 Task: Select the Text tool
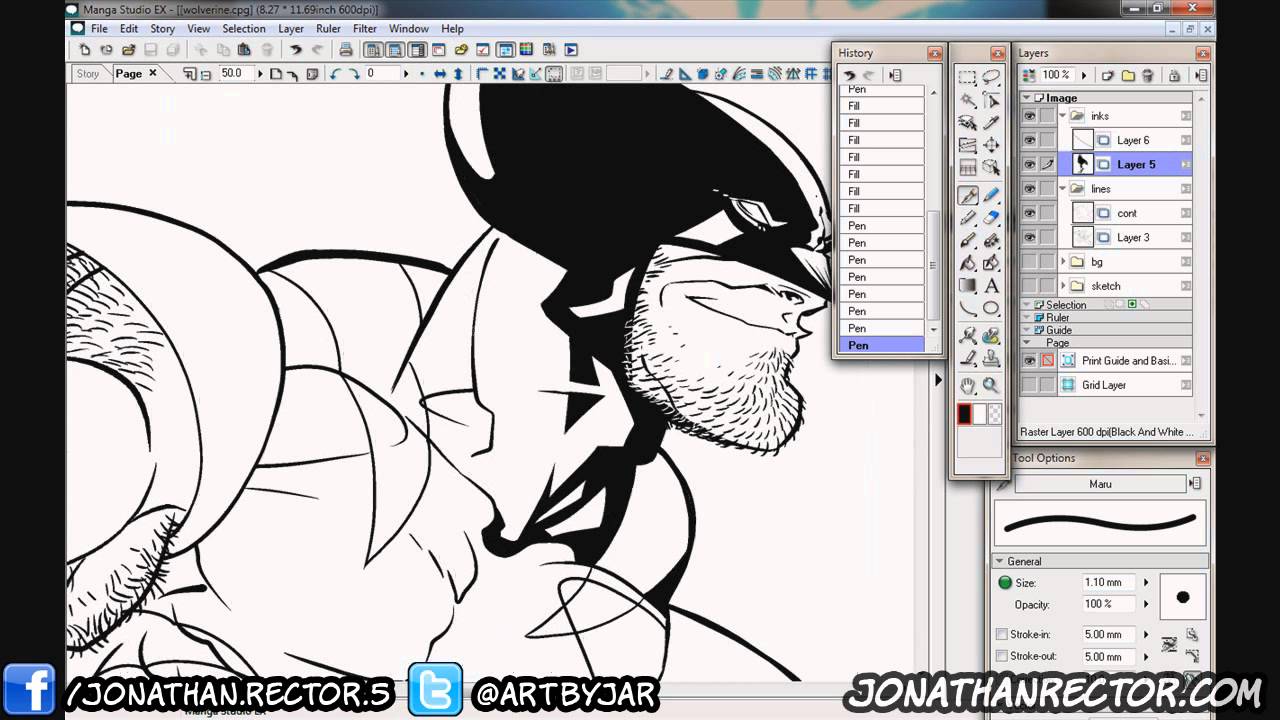coord(991,286)
